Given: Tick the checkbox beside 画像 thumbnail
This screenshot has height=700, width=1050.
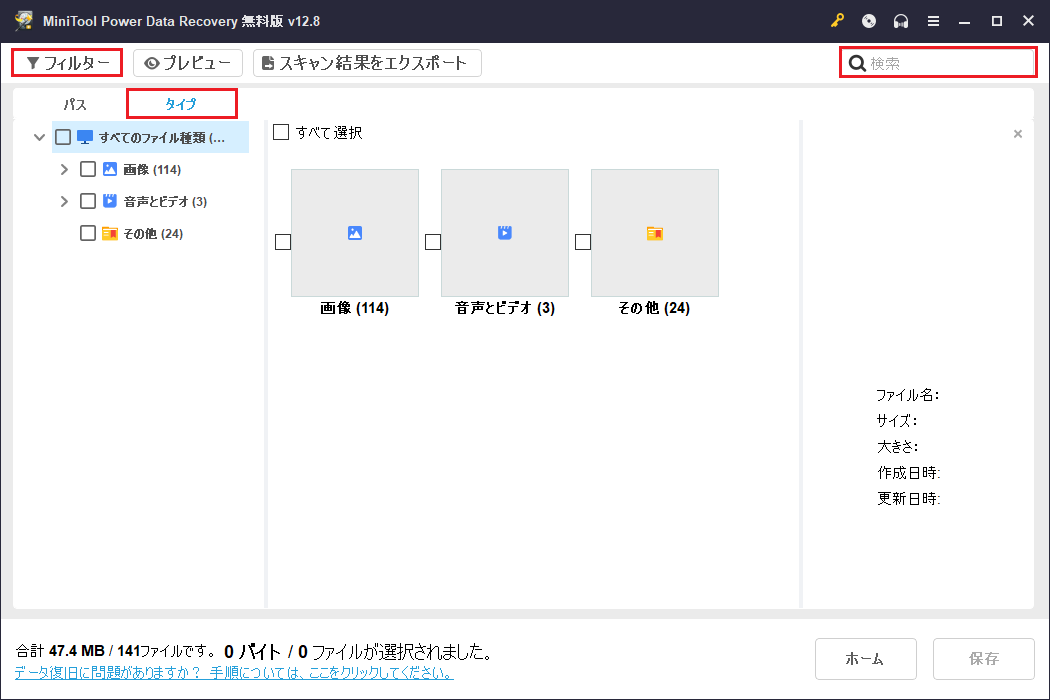Looking at the screenshot, I should click(283, 242).
